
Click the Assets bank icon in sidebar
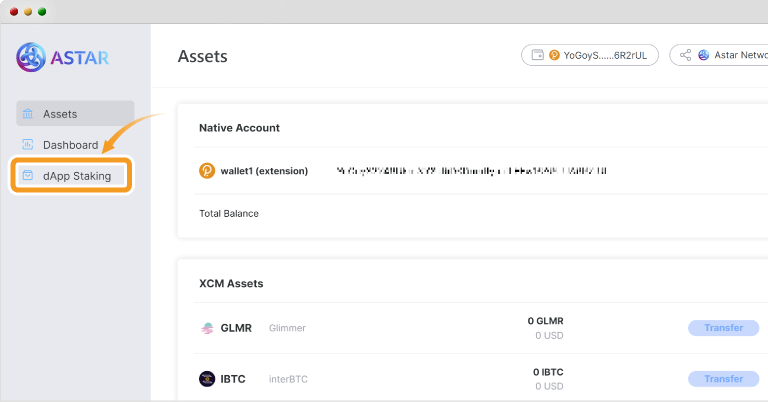(x=27, y=114)
